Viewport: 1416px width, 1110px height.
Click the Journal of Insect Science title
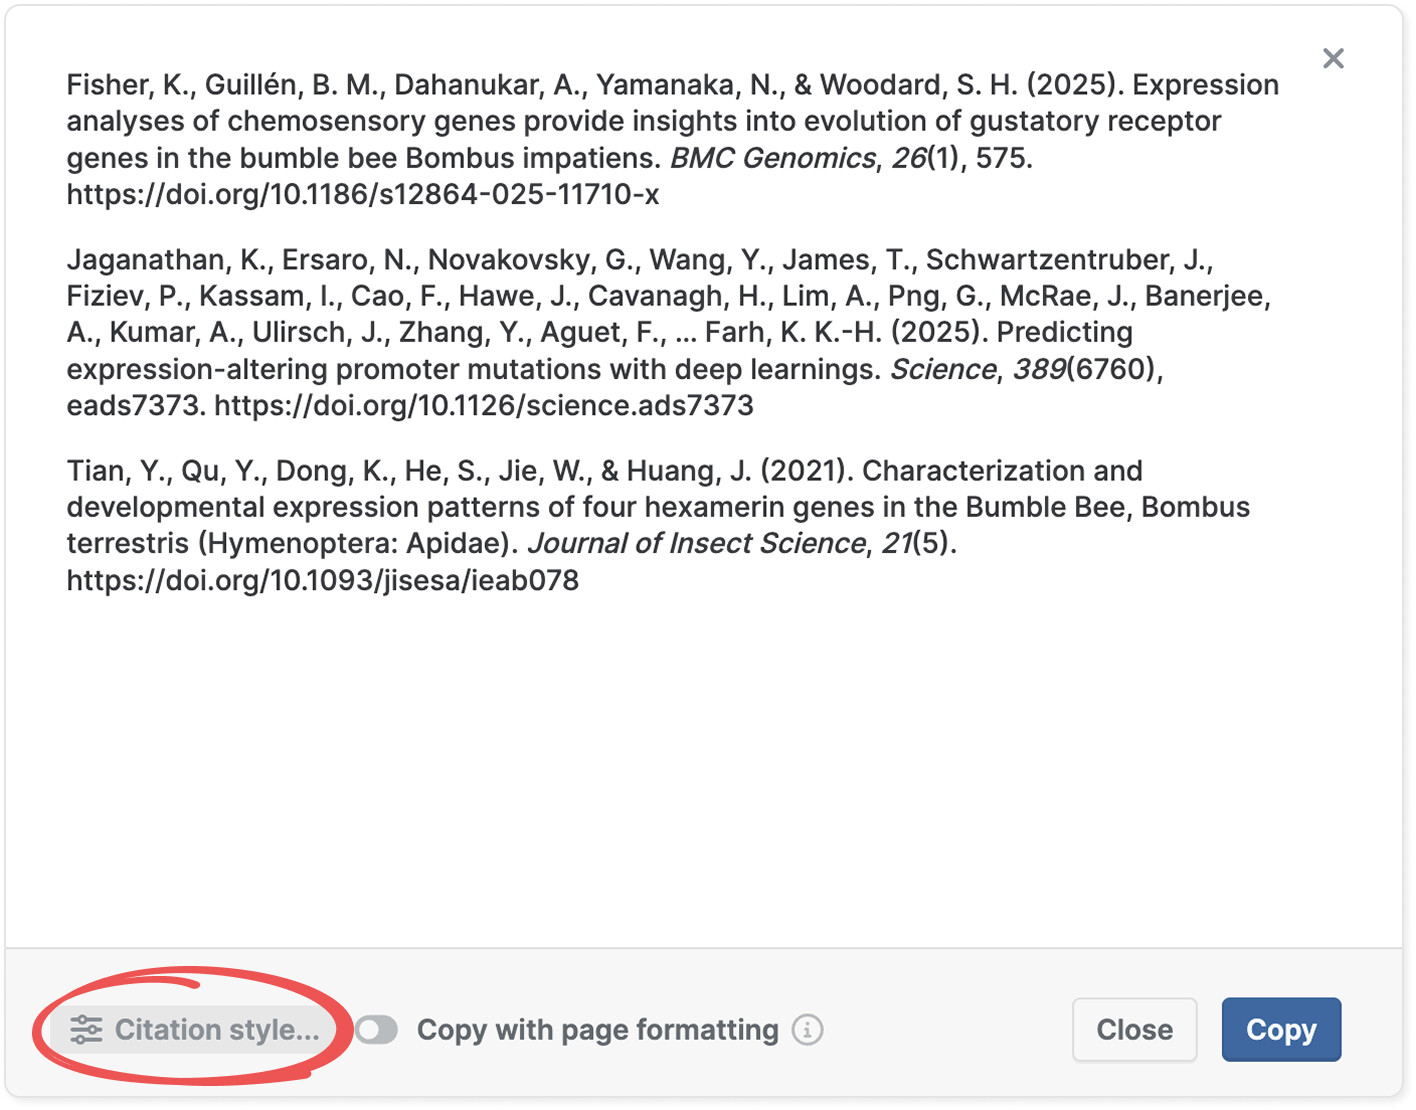tap(697, 544)
